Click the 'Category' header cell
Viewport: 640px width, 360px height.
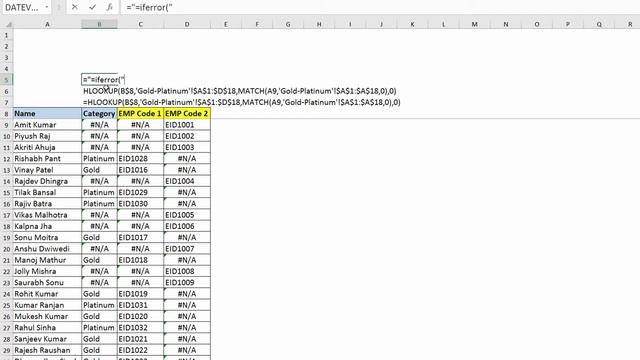point(99,113)
